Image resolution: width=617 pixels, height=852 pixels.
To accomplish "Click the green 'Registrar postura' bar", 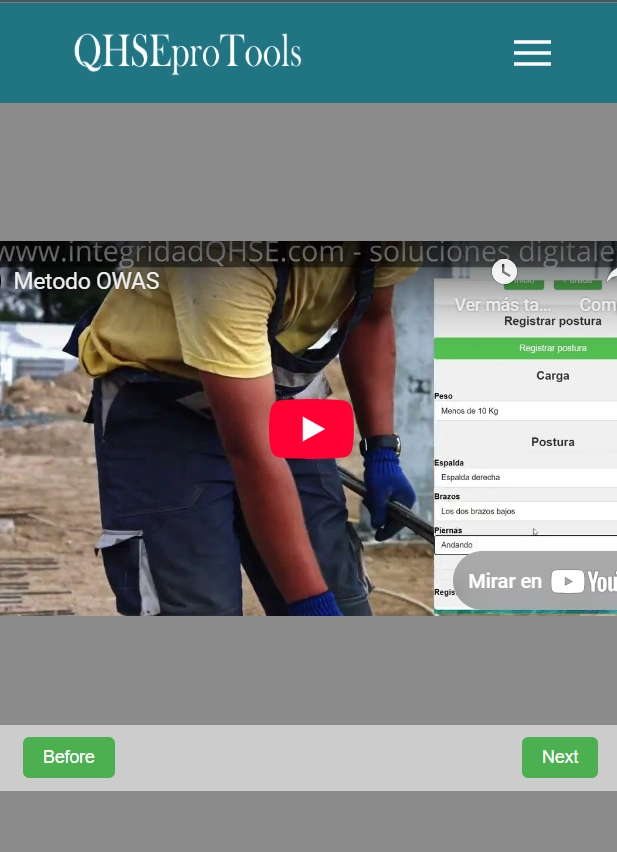I will (525, 348).
